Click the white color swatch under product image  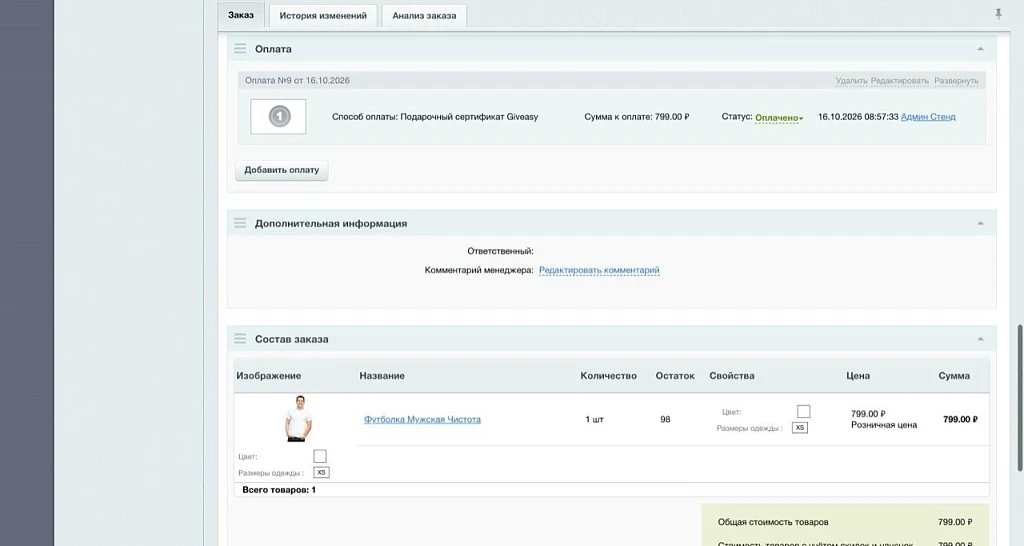point(320,456)
